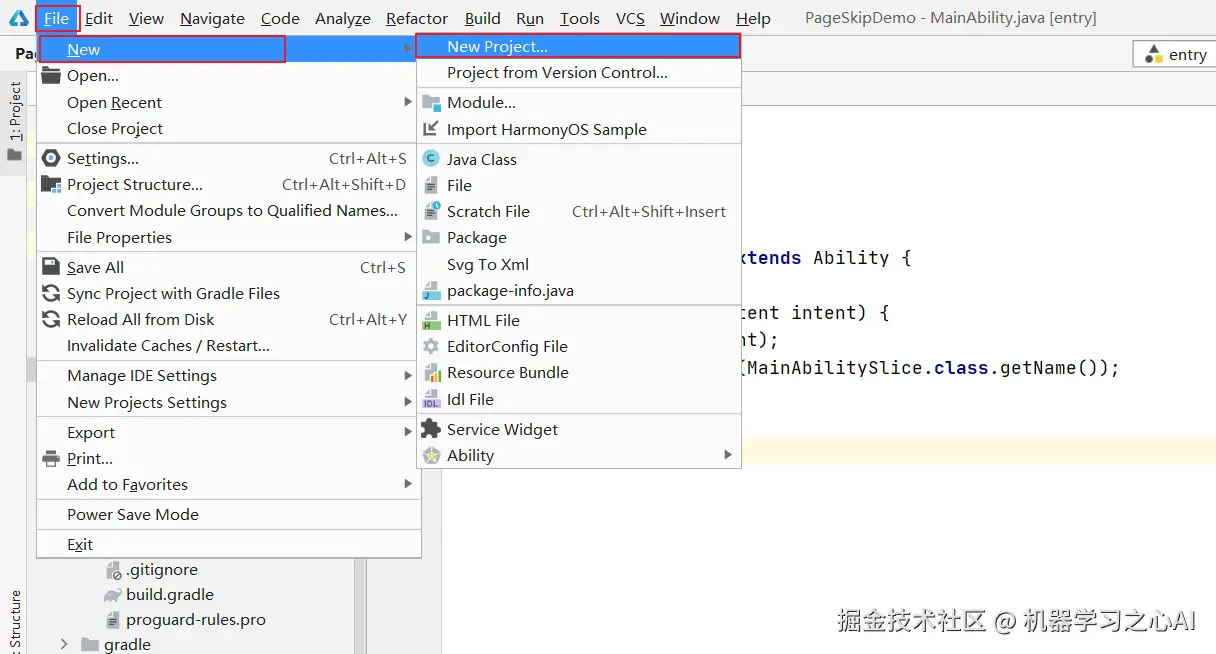The height and width of the screenshot is (654, 1216).
Task: Expand Manage IDE Settings submenu
Action: tap(408, 375)
